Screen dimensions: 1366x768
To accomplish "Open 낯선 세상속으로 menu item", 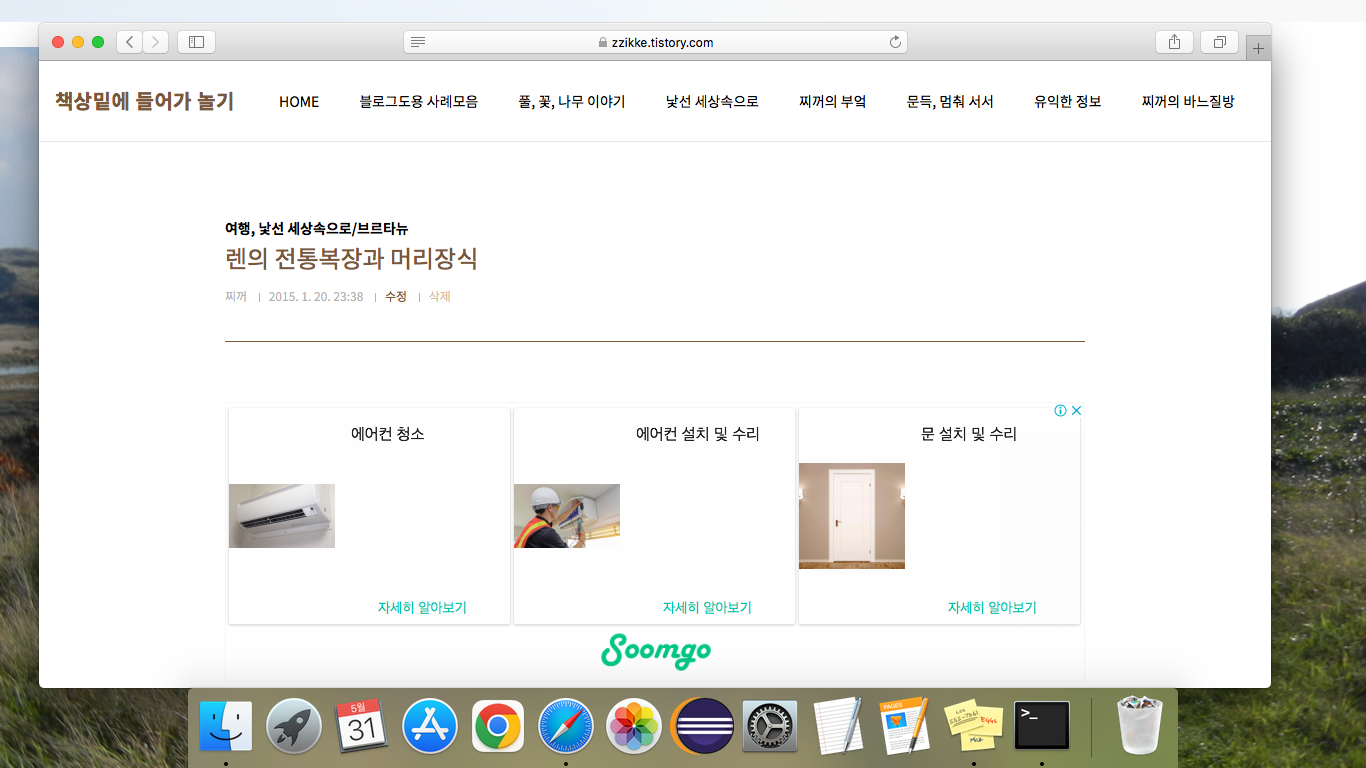I will [x=712, y=101].
